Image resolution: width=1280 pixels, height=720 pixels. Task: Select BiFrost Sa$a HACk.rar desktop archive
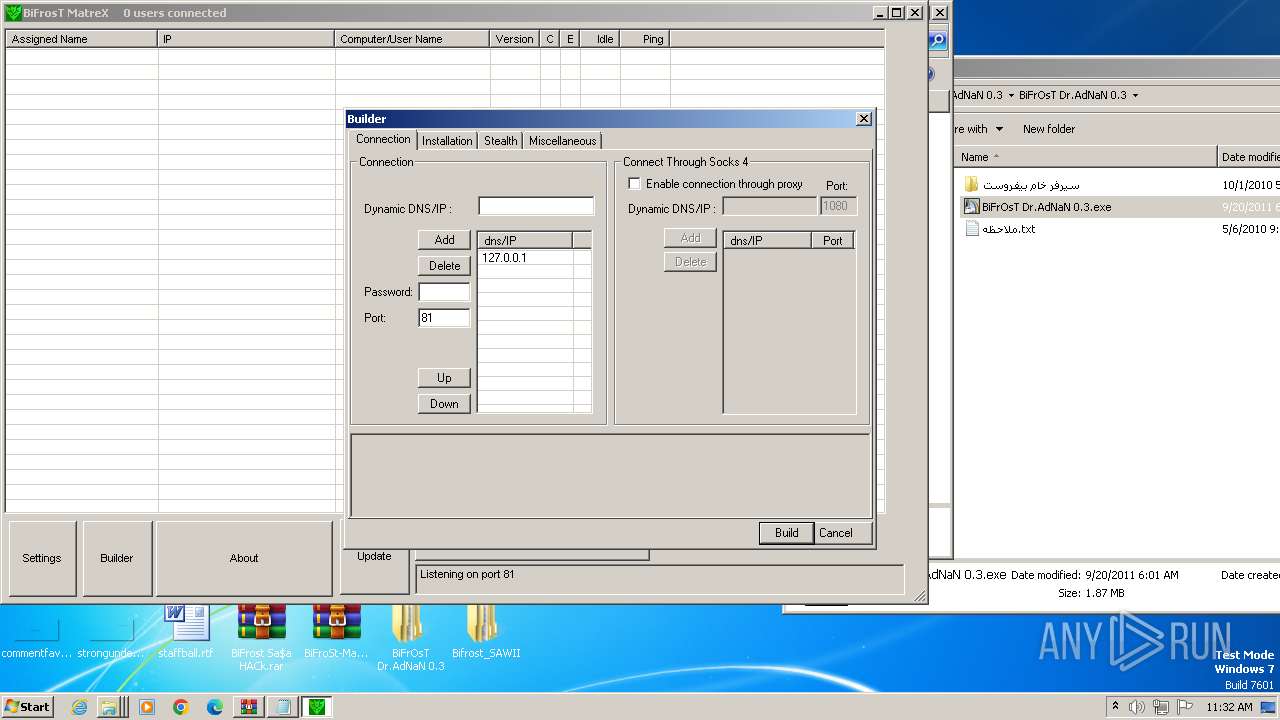pyautogui.click(x=261, y=638)
